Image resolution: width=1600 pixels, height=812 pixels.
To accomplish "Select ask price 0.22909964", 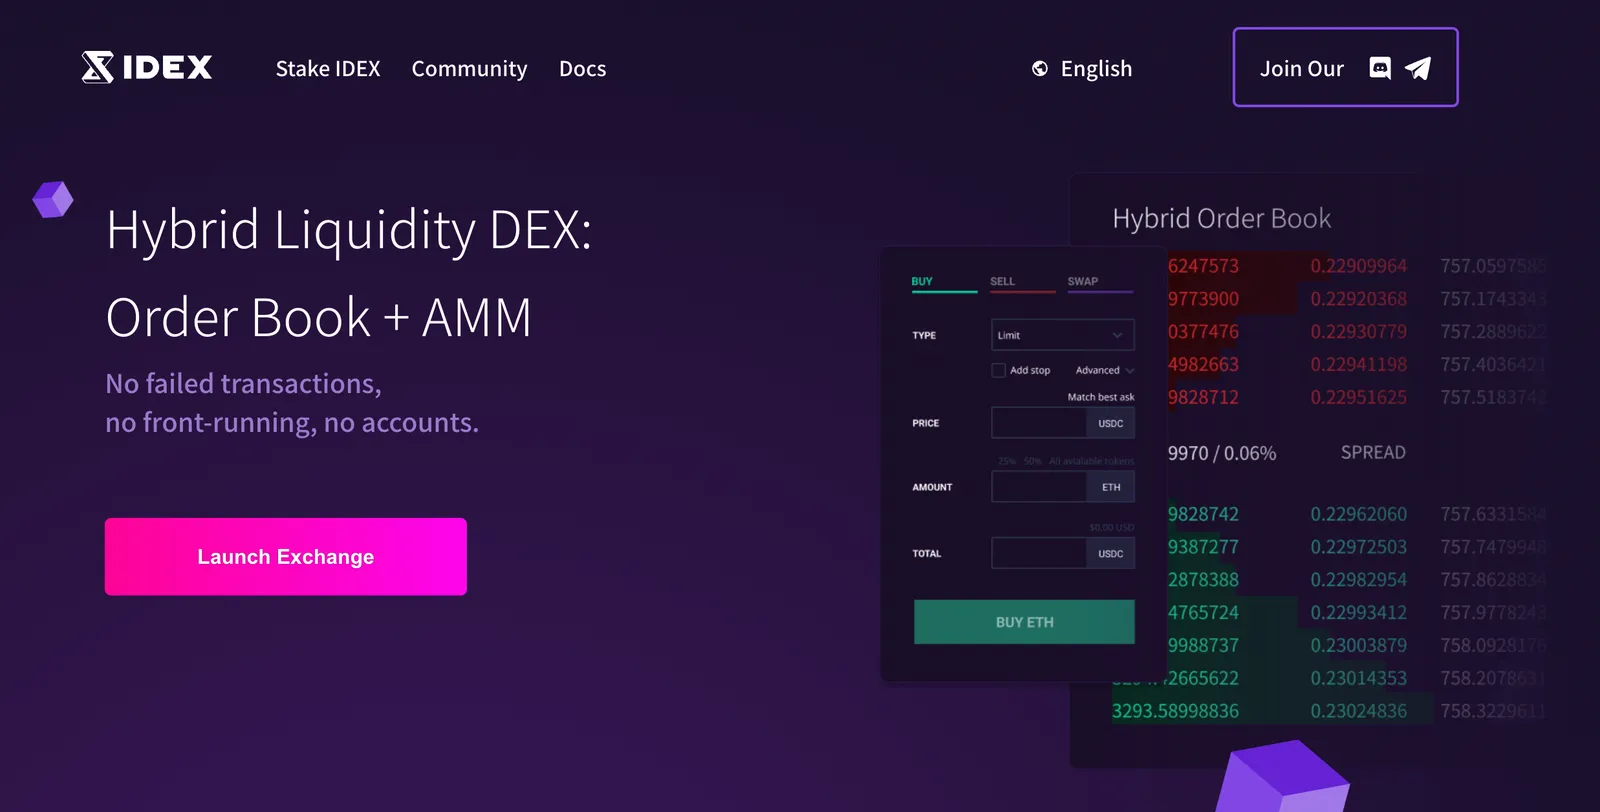I will click(1358, 266).
